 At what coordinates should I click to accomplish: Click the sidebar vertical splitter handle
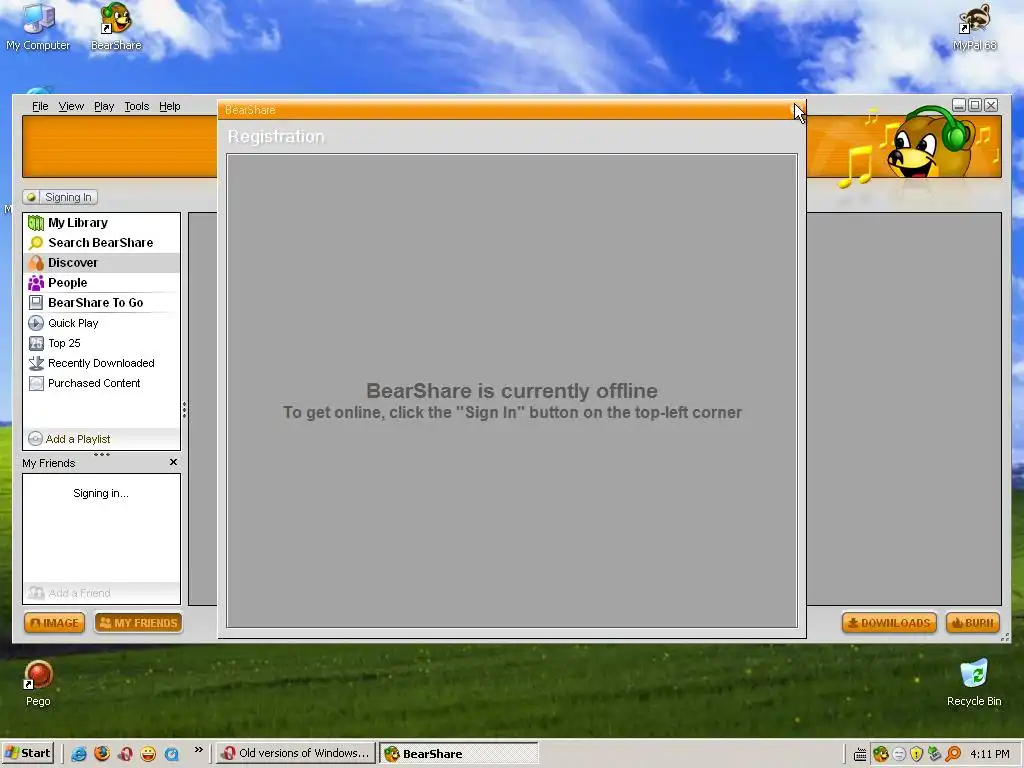tap(185, 409)
